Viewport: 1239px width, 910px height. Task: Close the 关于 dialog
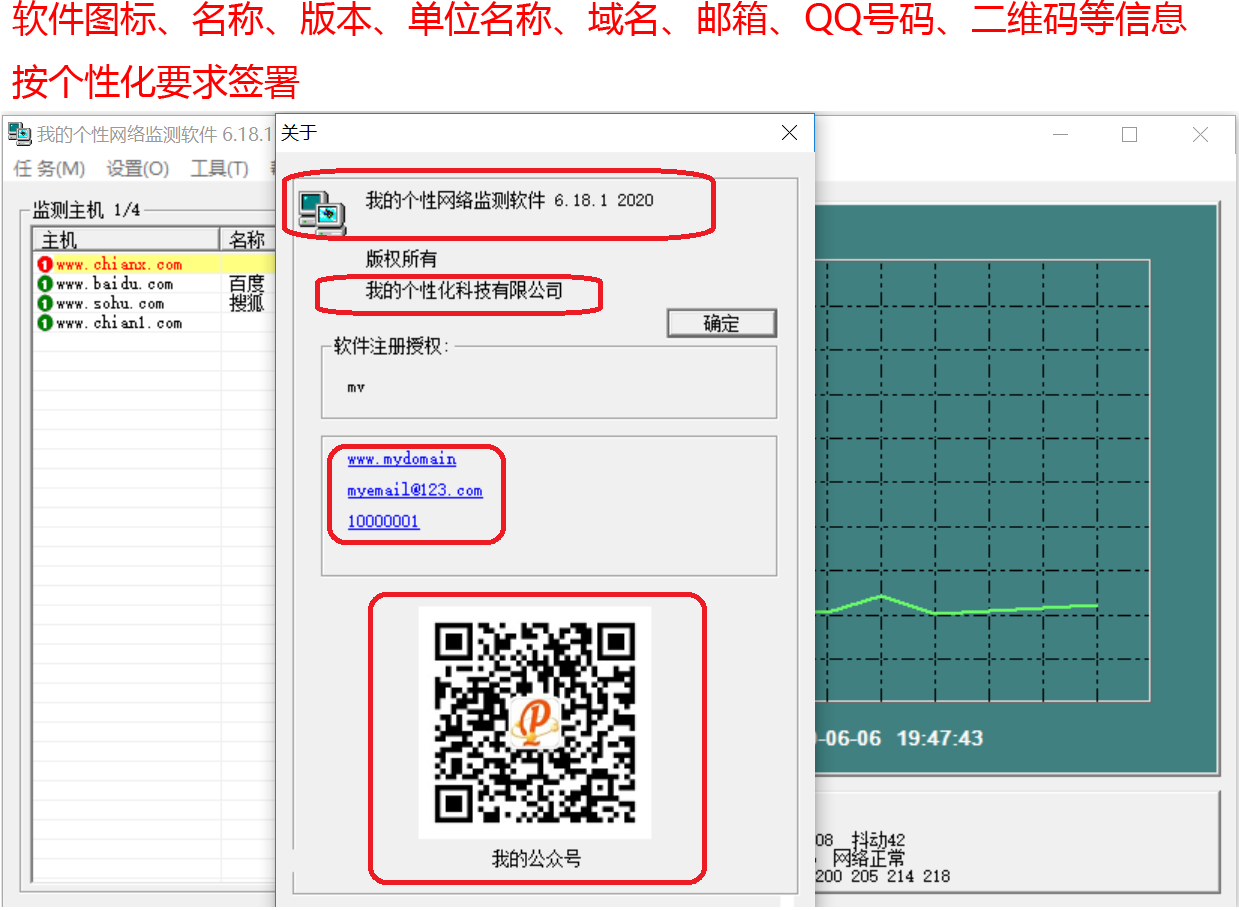coord(789,133)
